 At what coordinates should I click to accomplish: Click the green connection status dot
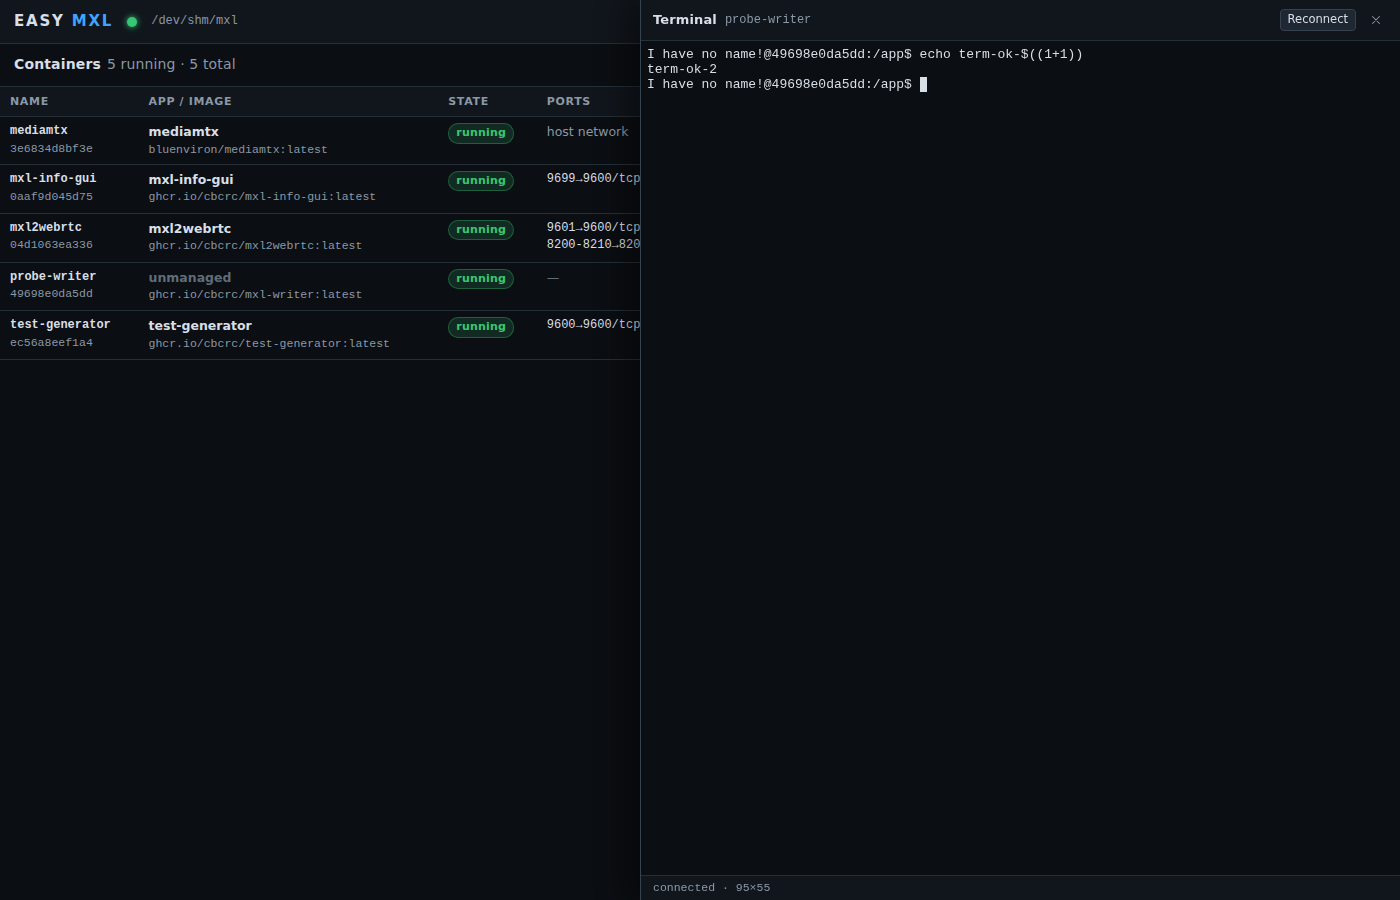click(132, 22)
